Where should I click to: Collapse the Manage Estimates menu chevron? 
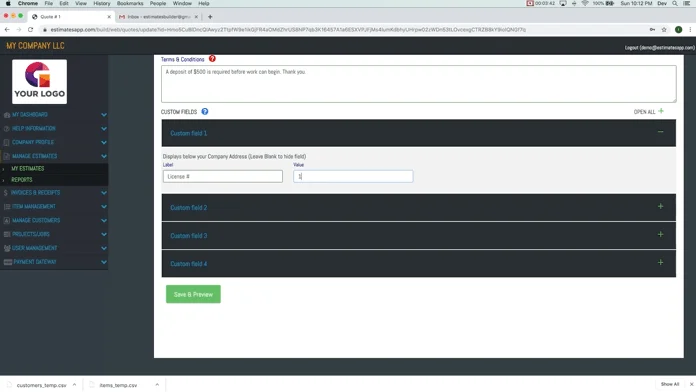[104, 156]
